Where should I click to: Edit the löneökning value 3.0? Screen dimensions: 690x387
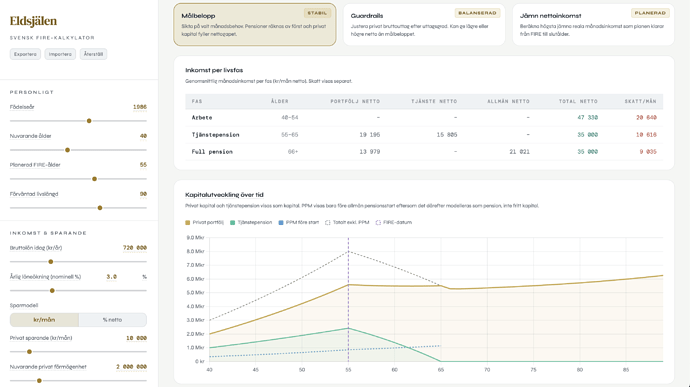pos(111,276)
